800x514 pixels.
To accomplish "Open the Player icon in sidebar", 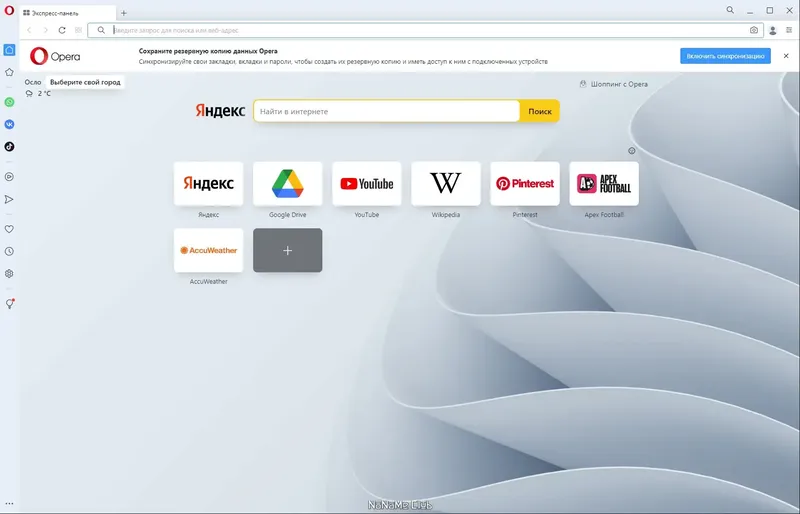I will pos(9,177).
